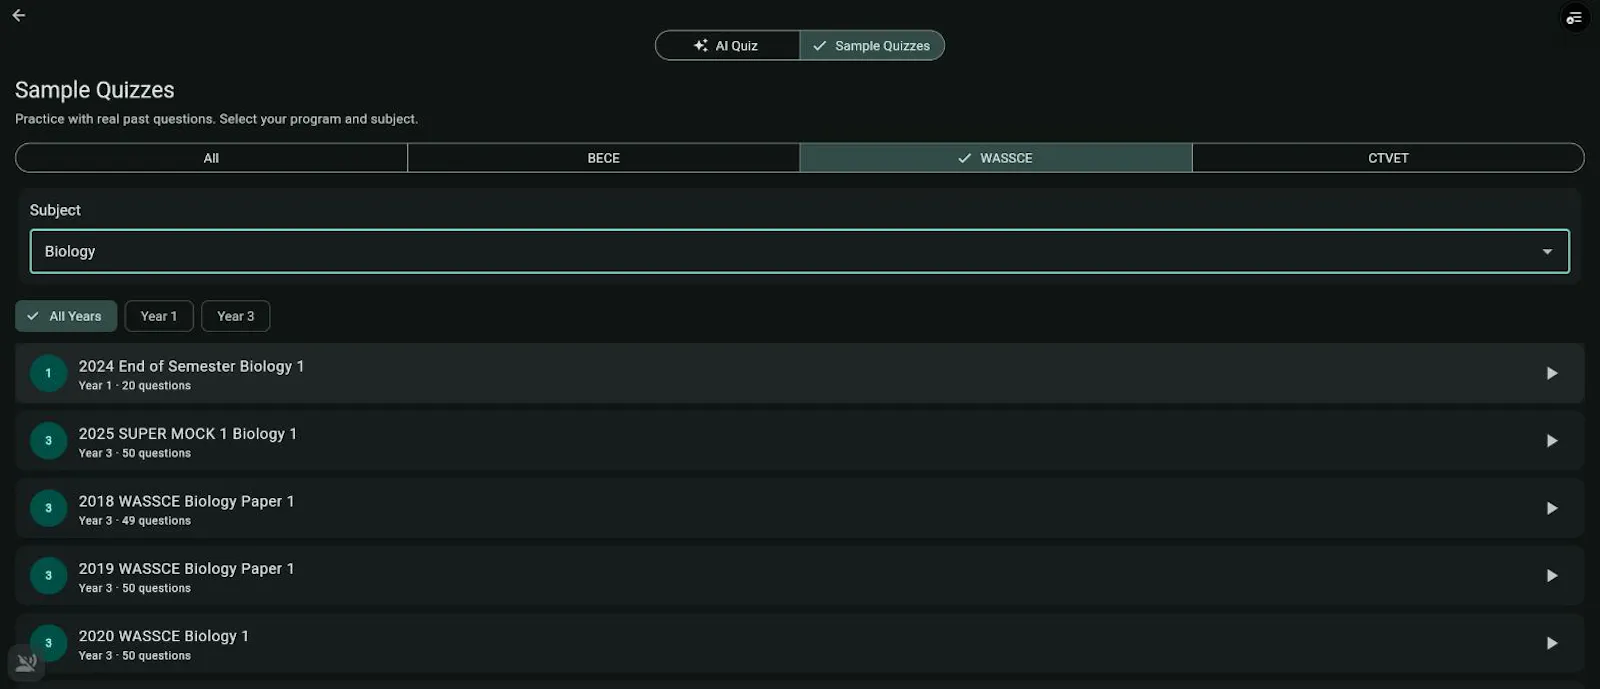
Task: Open the 2025 SUPER MOCK 1 Biology 1 title
Action: [188, 434]
